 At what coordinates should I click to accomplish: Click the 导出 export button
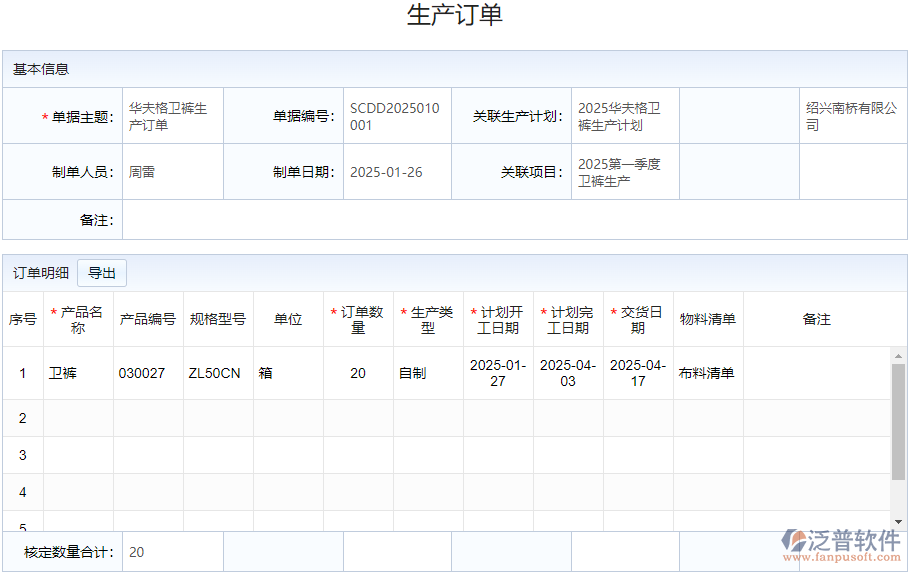tap(102, 273)
